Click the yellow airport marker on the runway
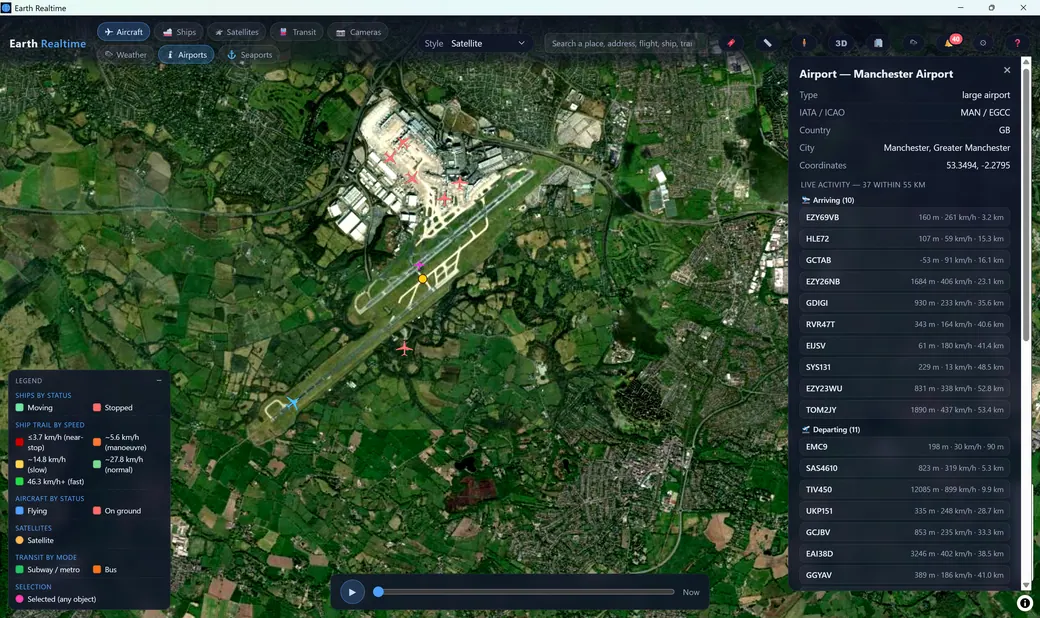The width and height of the screenshot is (1040, 618). coord(422,279)
